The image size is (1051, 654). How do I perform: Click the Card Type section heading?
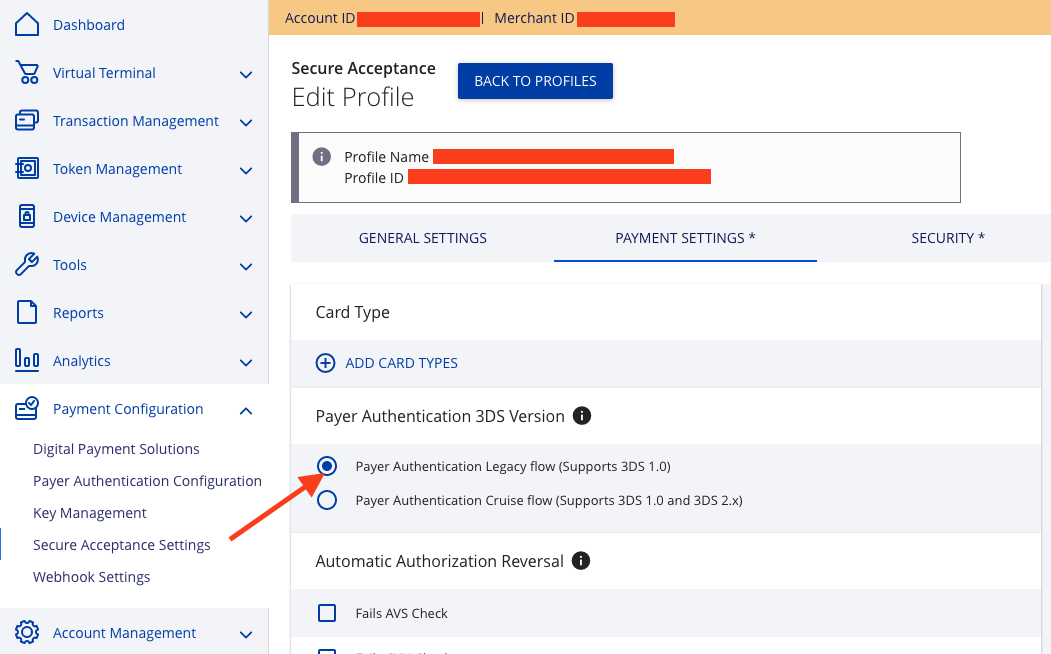point(353,312)
